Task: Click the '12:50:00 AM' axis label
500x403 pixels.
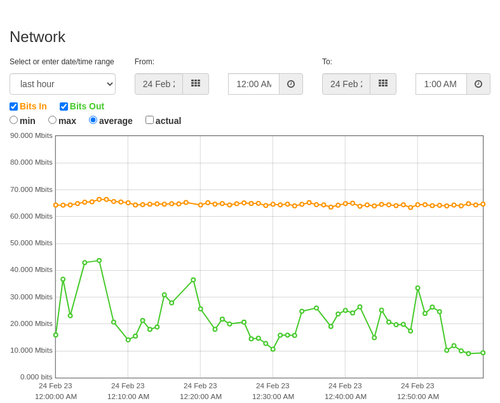Action: tap(418, 397)
